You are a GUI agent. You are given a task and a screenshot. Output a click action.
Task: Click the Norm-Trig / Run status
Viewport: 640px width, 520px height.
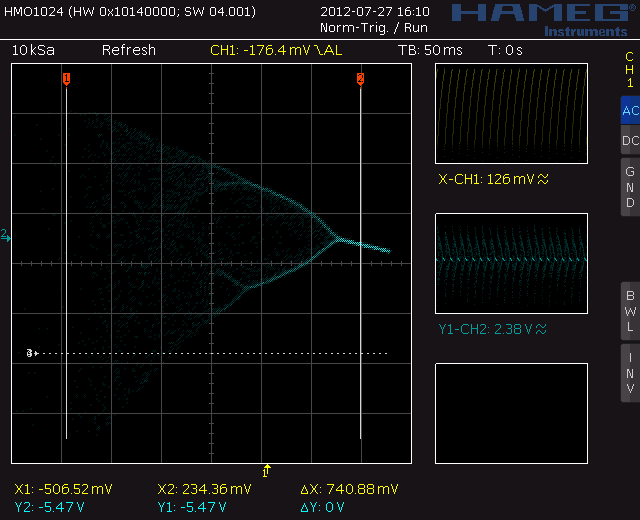click(x=360, y=27)
